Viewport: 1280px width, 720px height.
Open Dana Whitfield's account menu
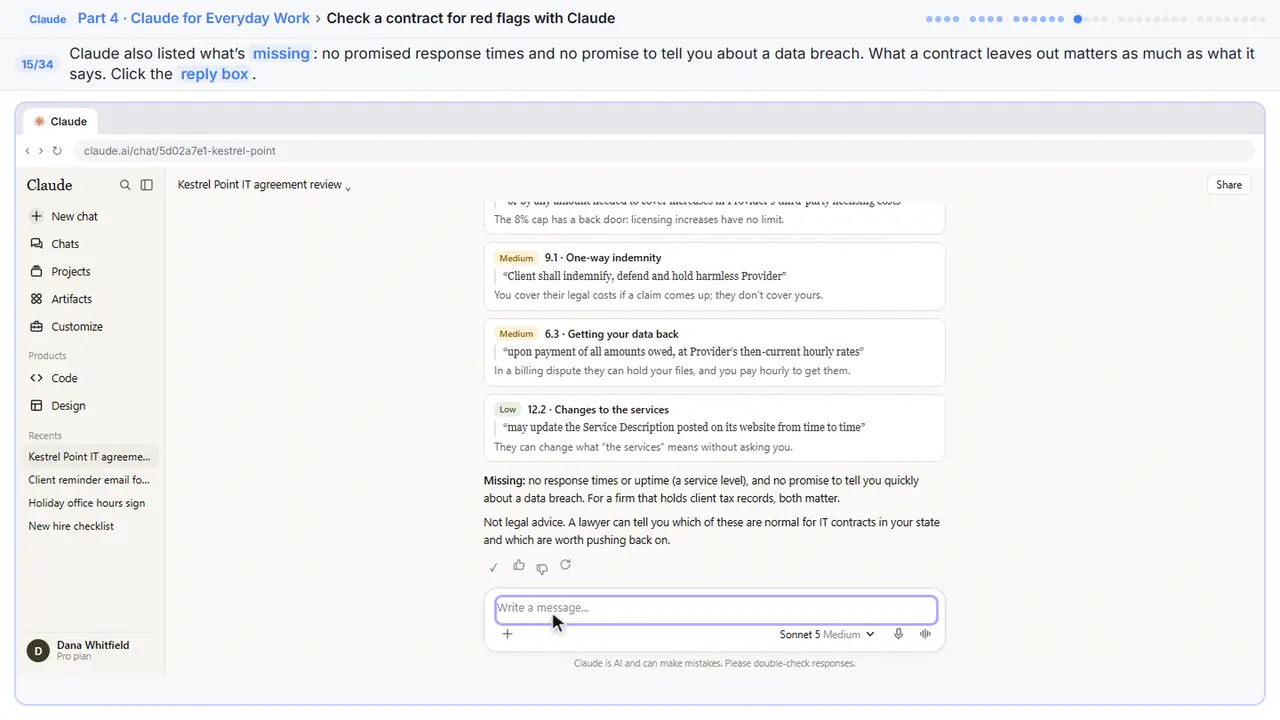click(x=91, y=650)
